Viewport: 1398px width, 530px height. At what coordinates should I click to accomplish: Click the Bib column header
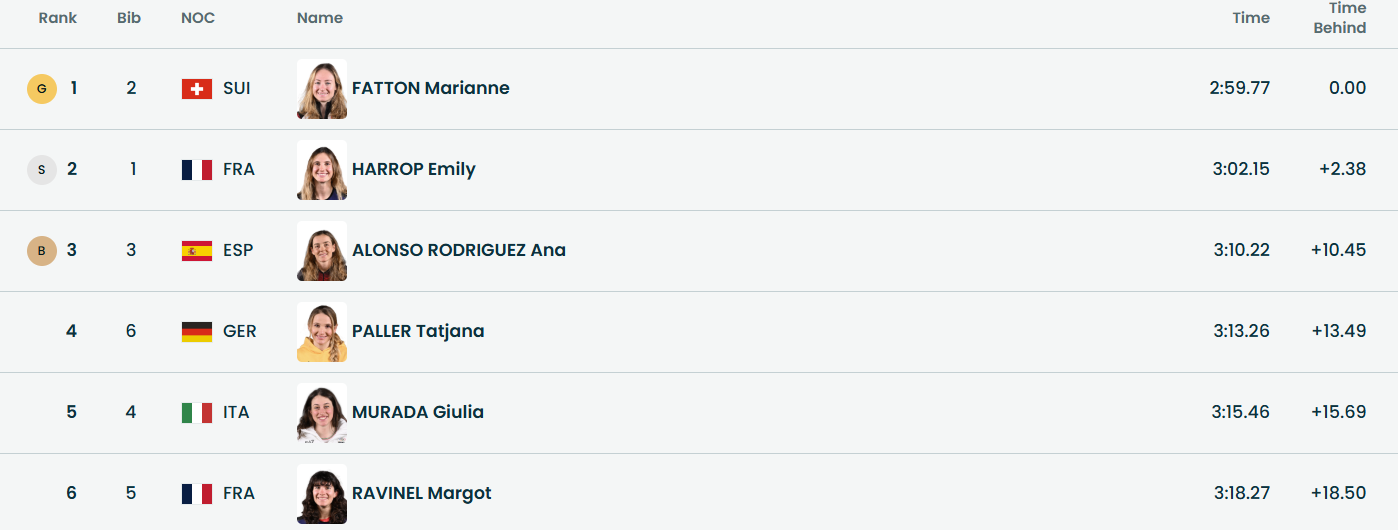pos(129,18)
